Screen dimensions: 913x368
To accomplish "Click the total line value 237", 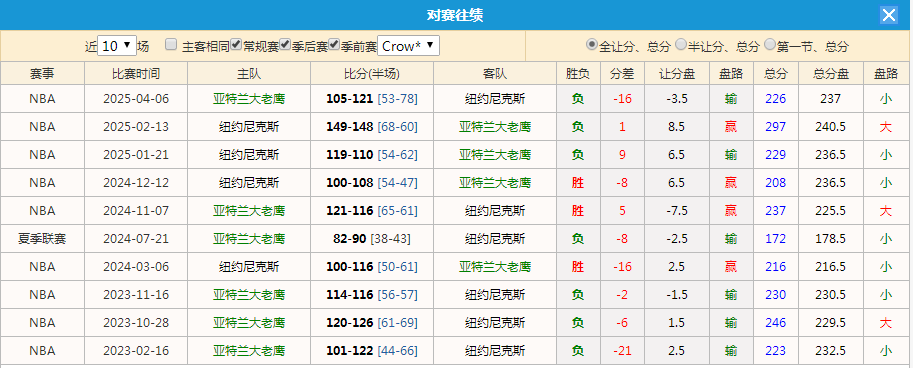I will (830, 99).
